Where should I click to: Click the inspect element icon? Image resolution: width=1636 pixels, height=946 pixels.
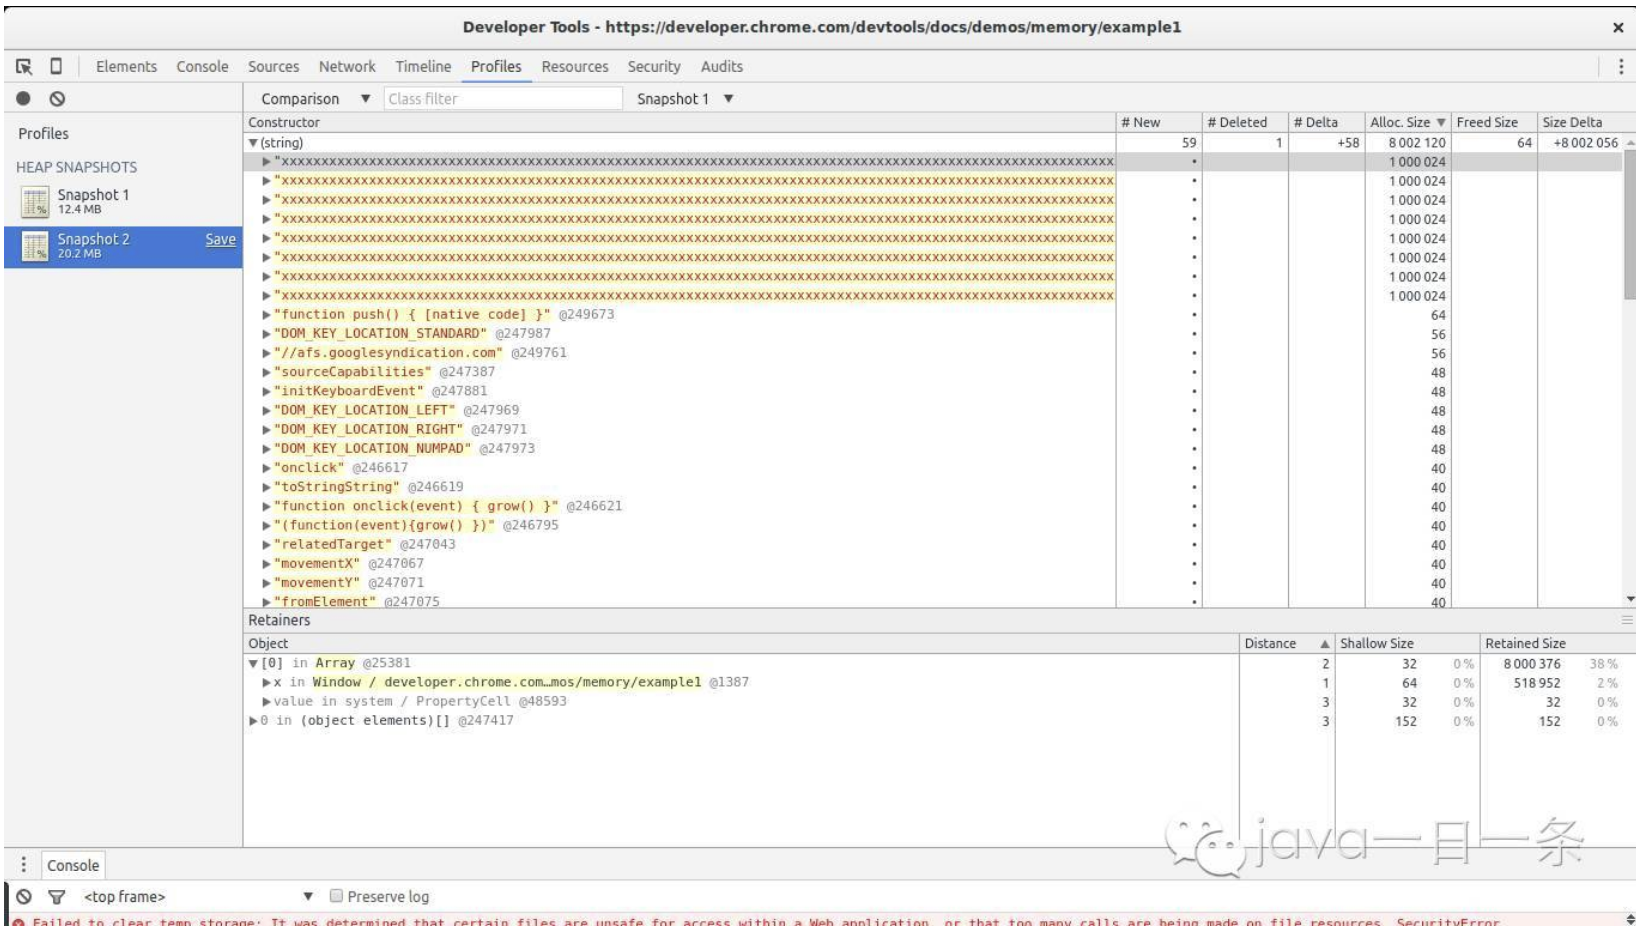click(24, 67)
